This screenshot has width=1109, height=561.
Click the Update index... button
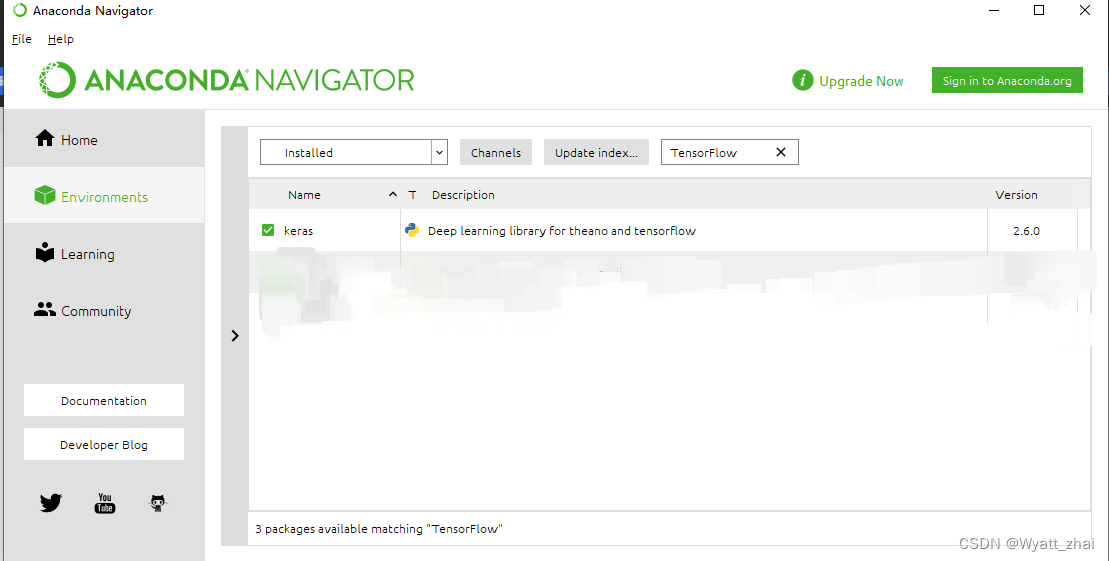(596, 152)
